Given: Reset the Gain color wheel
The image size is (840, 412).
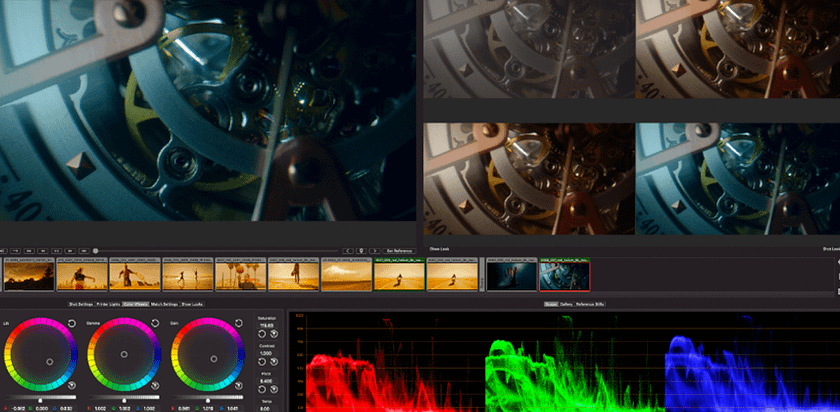Looking at the screenshot, I should coord(239,323).
